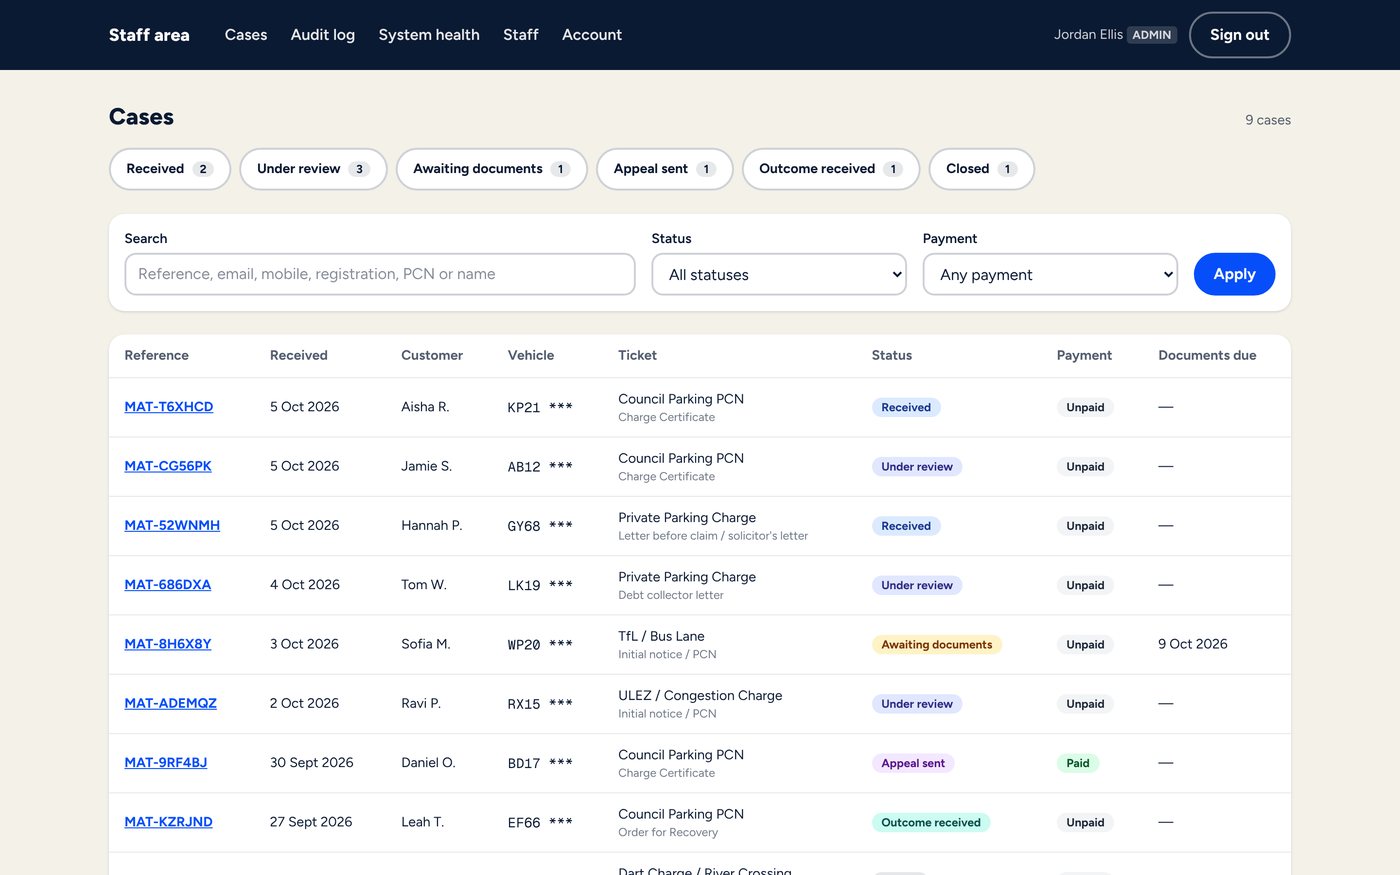Open the Any payment dropdown

point(1050,274)
